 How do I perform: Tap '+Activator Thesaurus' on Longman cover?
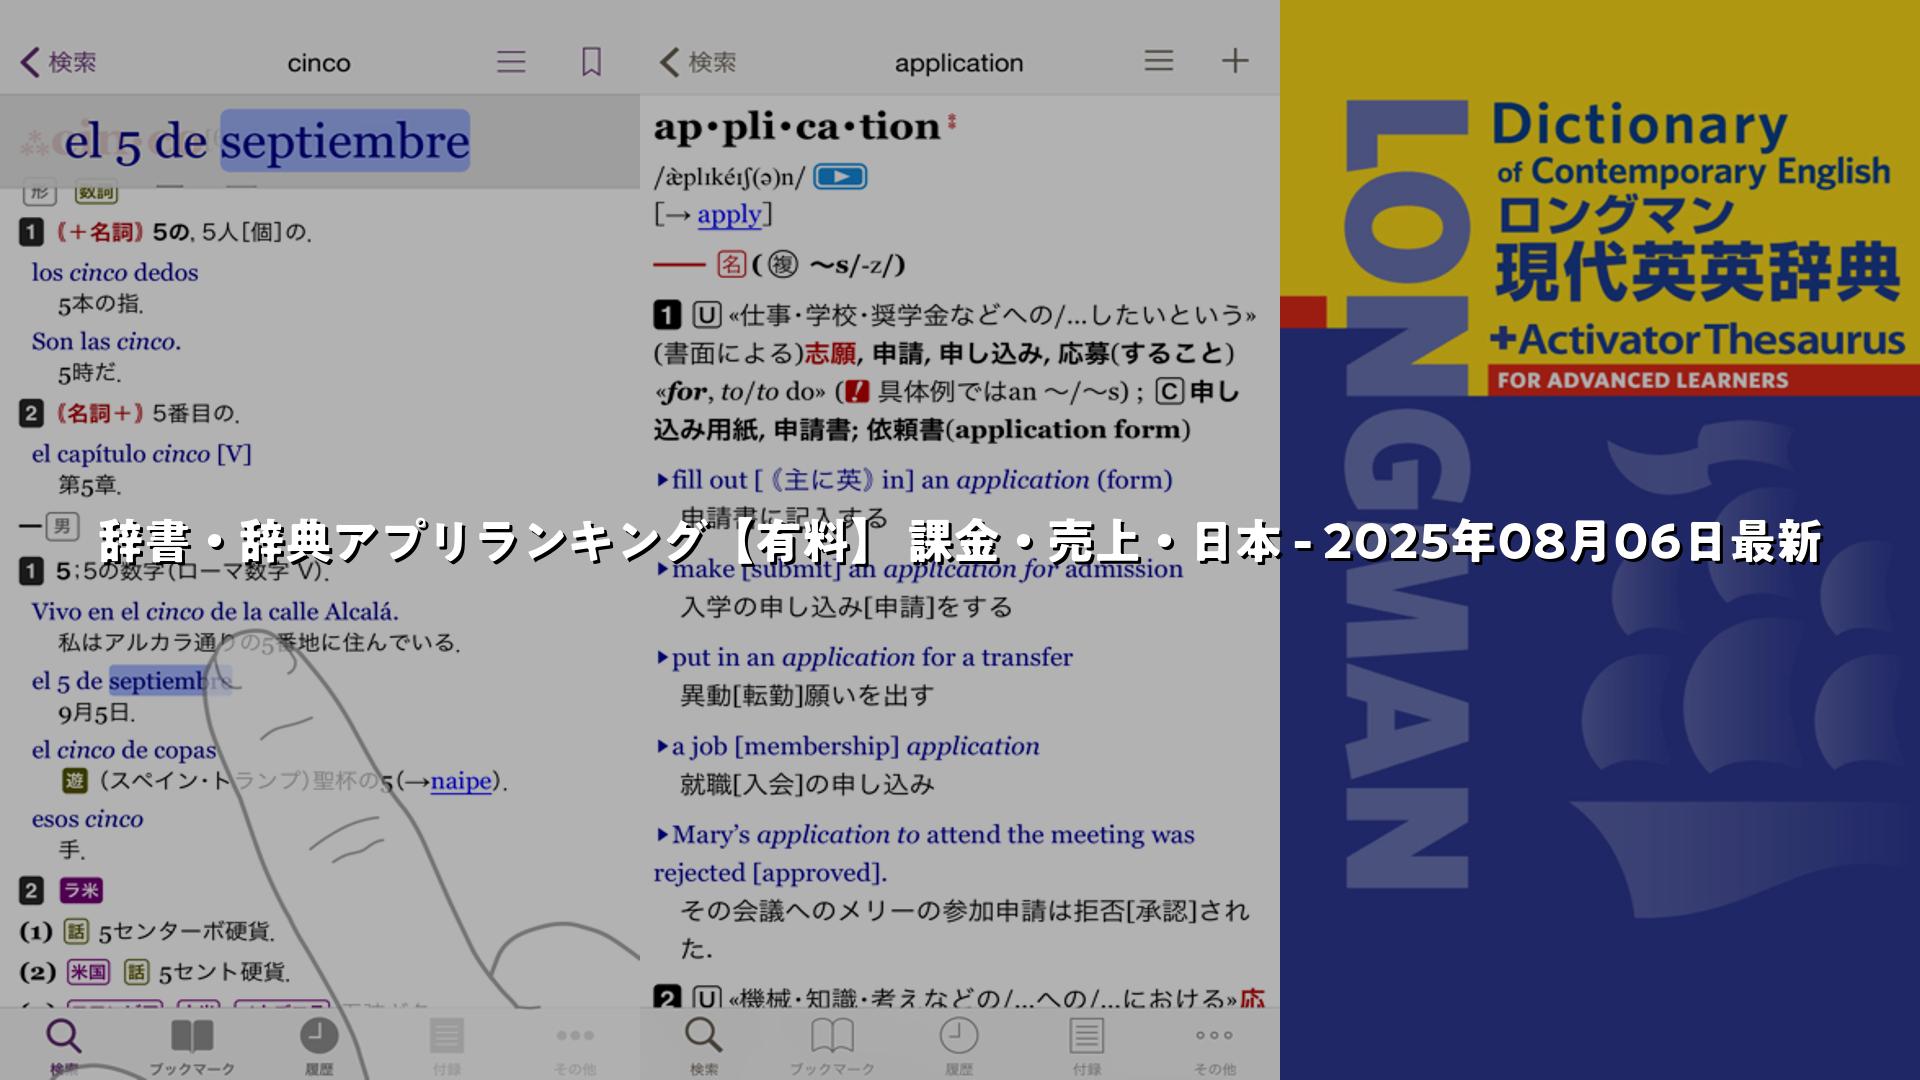(1697, 340)
